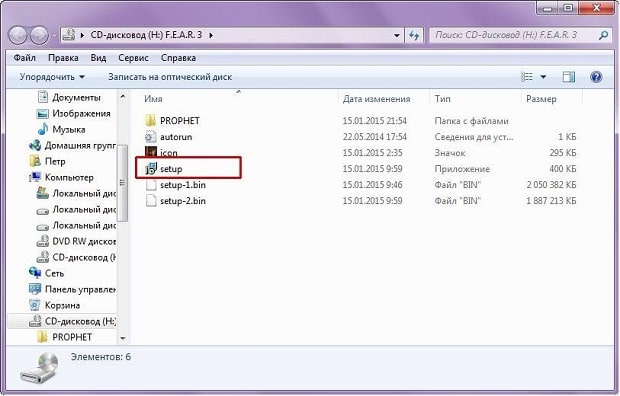Click the search magnifier icon
The width and height of the screenshot is (620, 396).
click(x=603, y=35)
